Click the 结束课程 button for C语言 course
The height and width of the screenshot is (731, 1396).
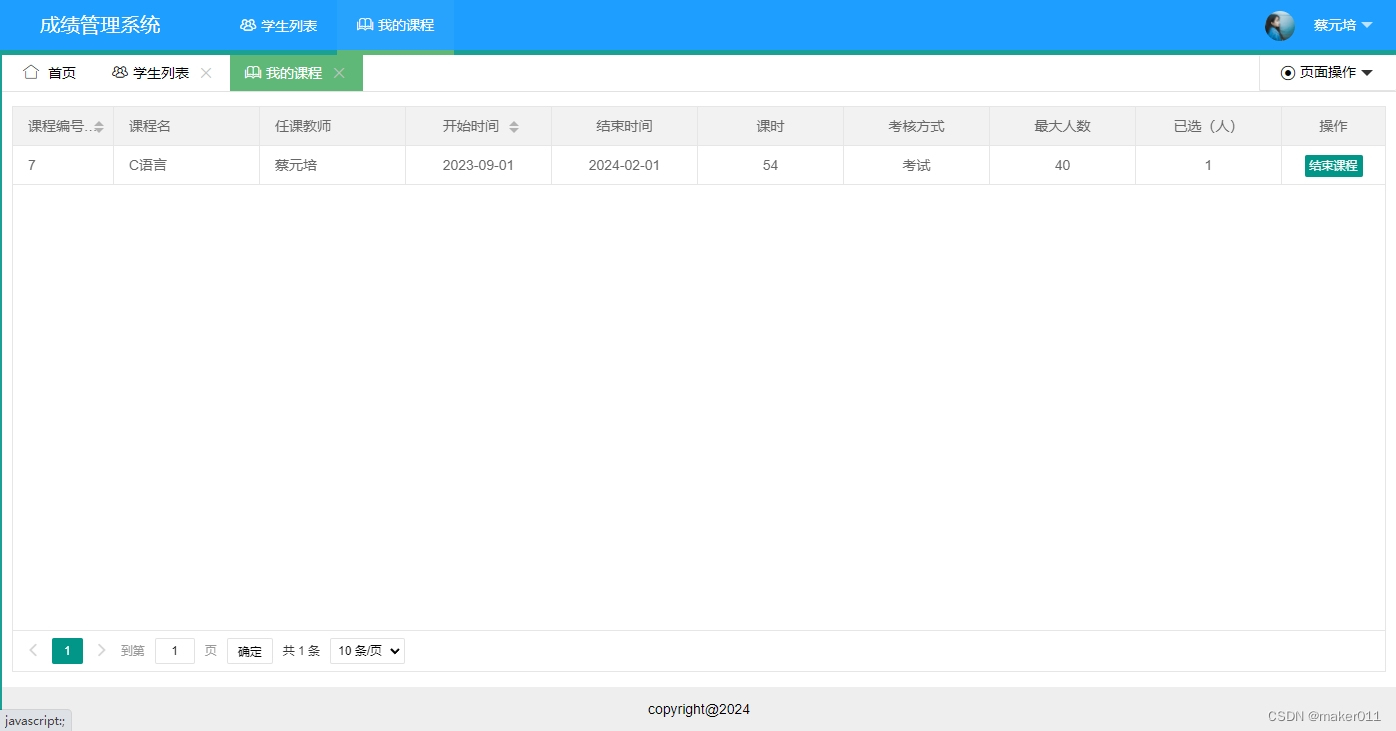tap(1333, 165)
